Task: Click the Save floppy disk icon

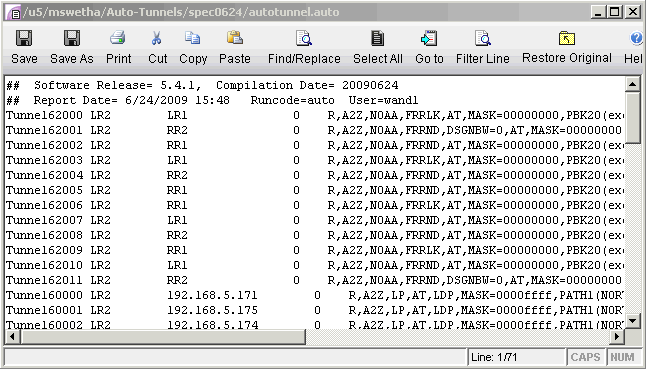Action: point(24,38)
